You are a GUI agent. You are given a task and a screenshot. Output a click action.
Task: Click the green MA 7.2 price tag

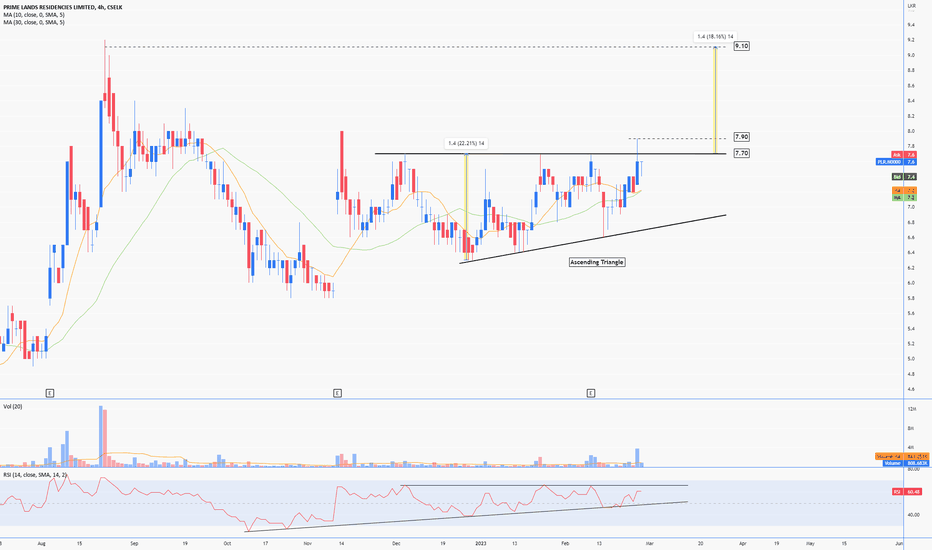point(904,197)
